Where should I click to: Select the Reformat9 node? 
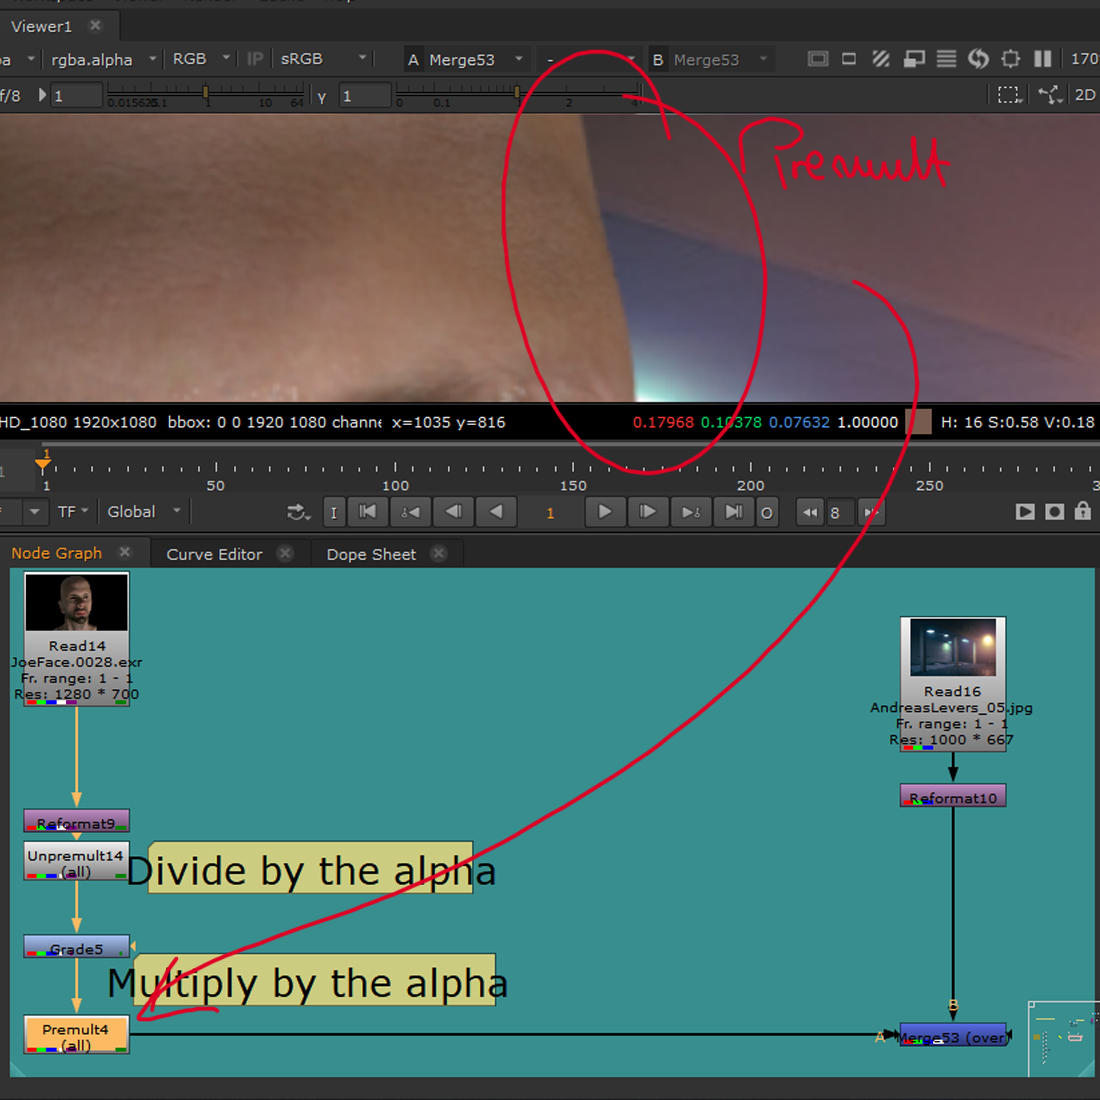coord(76,821)
